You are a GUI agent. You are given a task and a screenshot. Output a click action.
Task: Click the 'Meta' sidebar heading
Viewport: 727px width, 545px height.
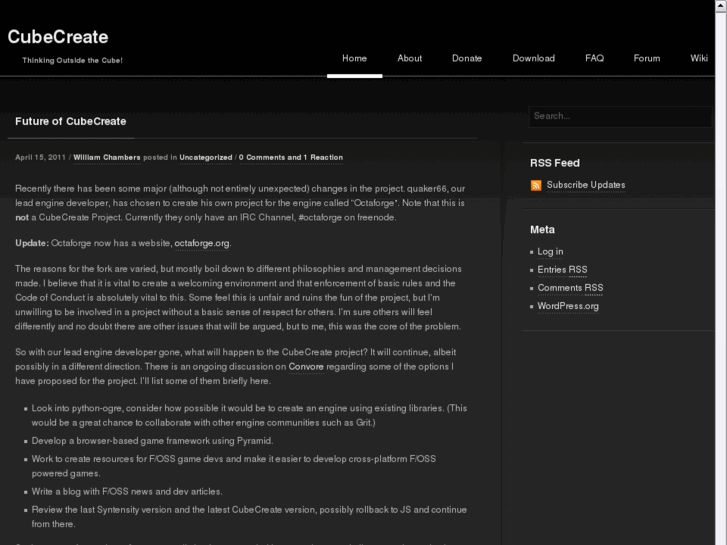[542, 230]
